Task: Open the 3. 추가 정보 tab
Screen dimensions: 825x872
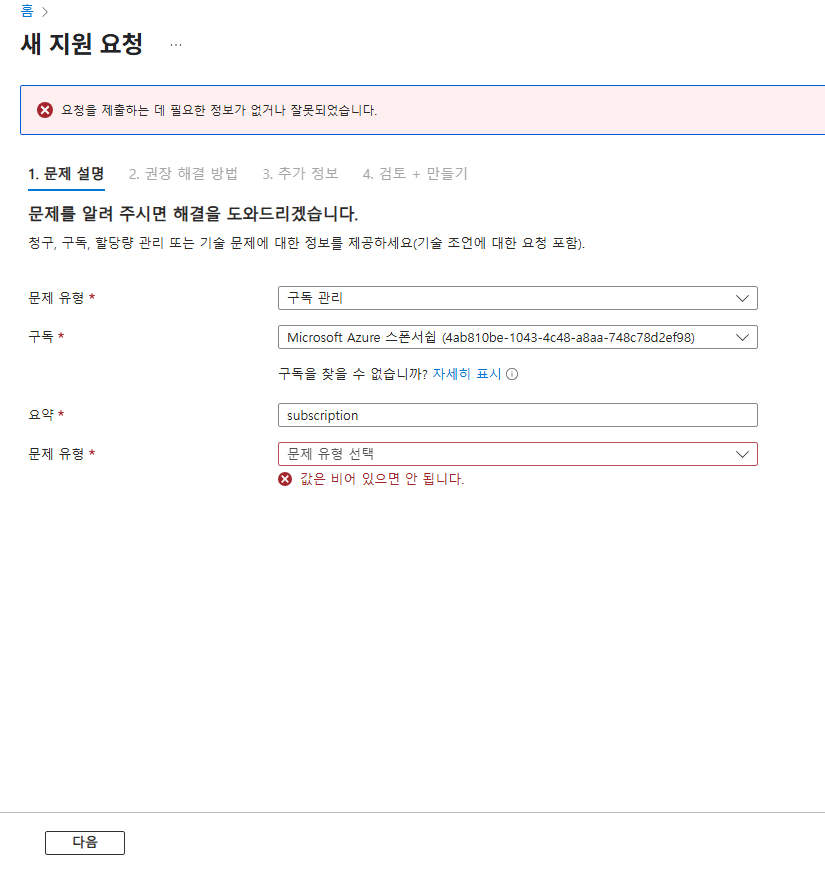Action: pyautogui.click(x=300, y=174)
